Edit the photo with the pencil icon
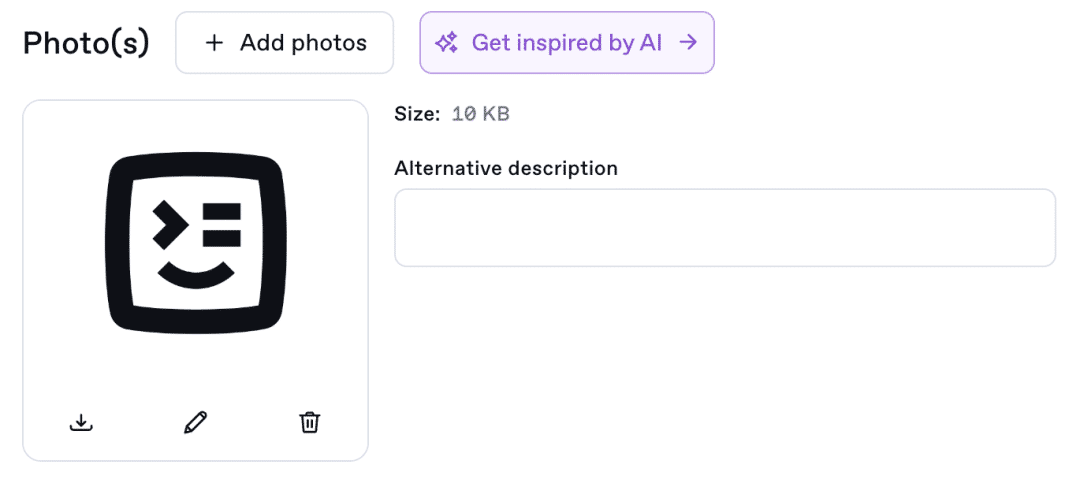 tap(196, 422)
